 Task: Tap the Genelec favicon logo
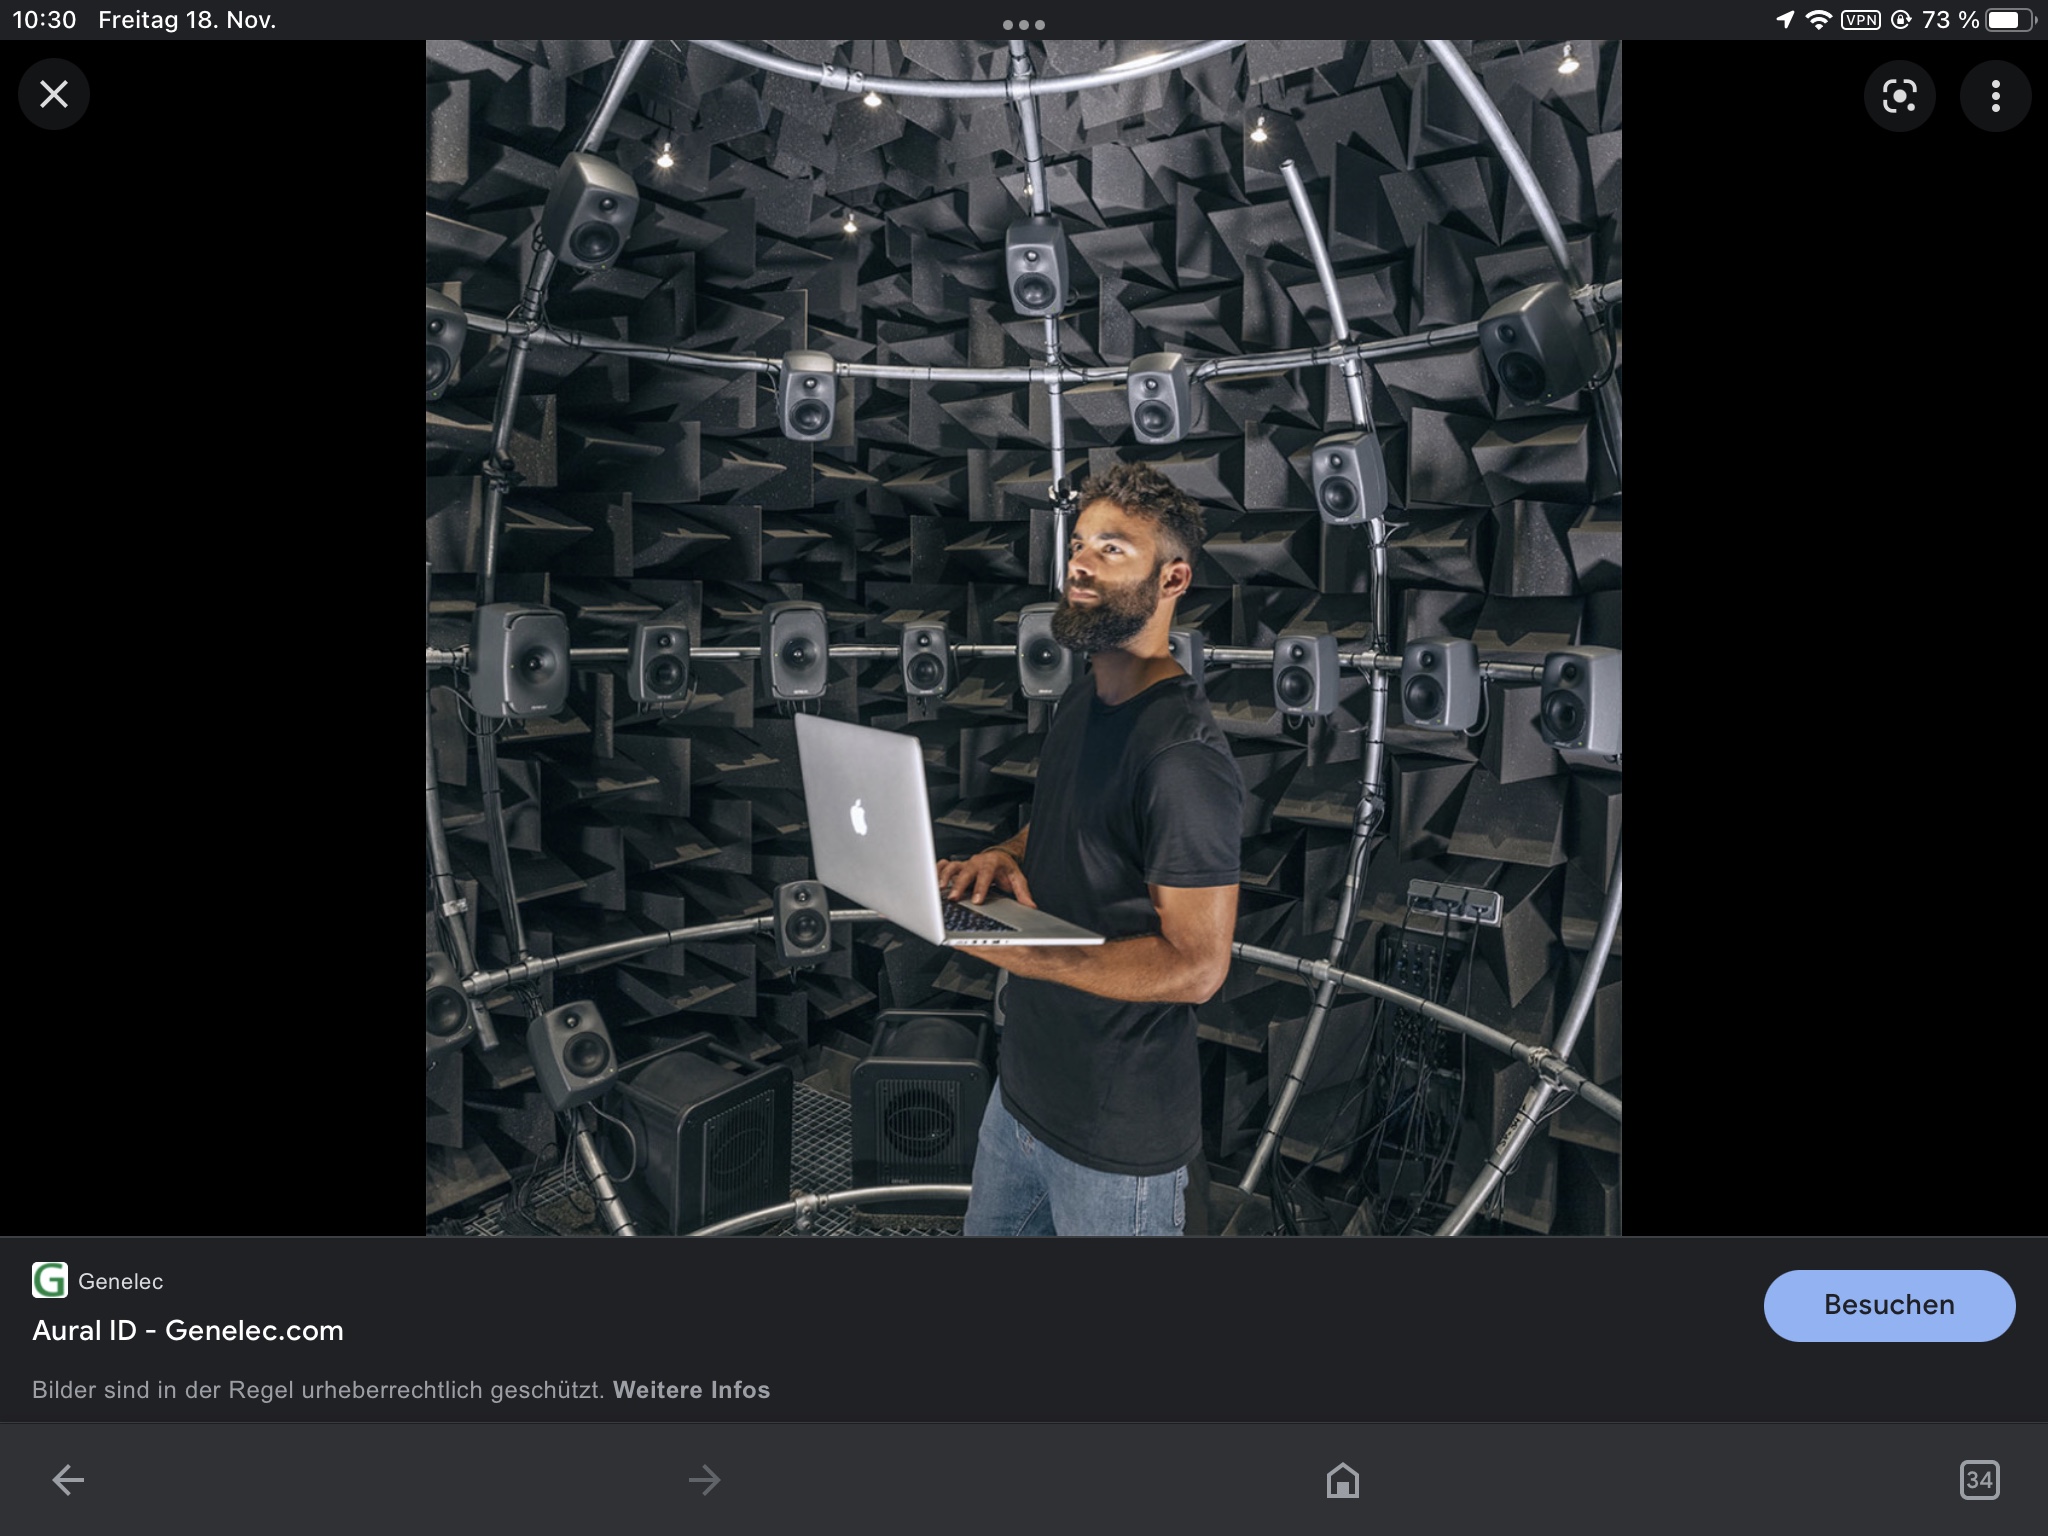pos(50,1280)
